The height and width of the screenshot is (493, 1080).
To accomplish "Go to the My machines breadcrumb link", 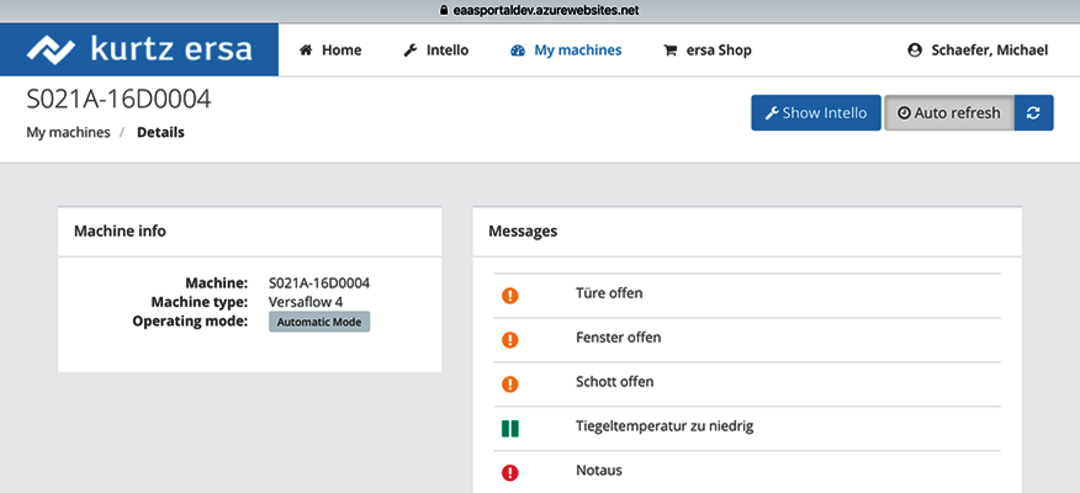I will pyautogui.click(x=68, y=132).
